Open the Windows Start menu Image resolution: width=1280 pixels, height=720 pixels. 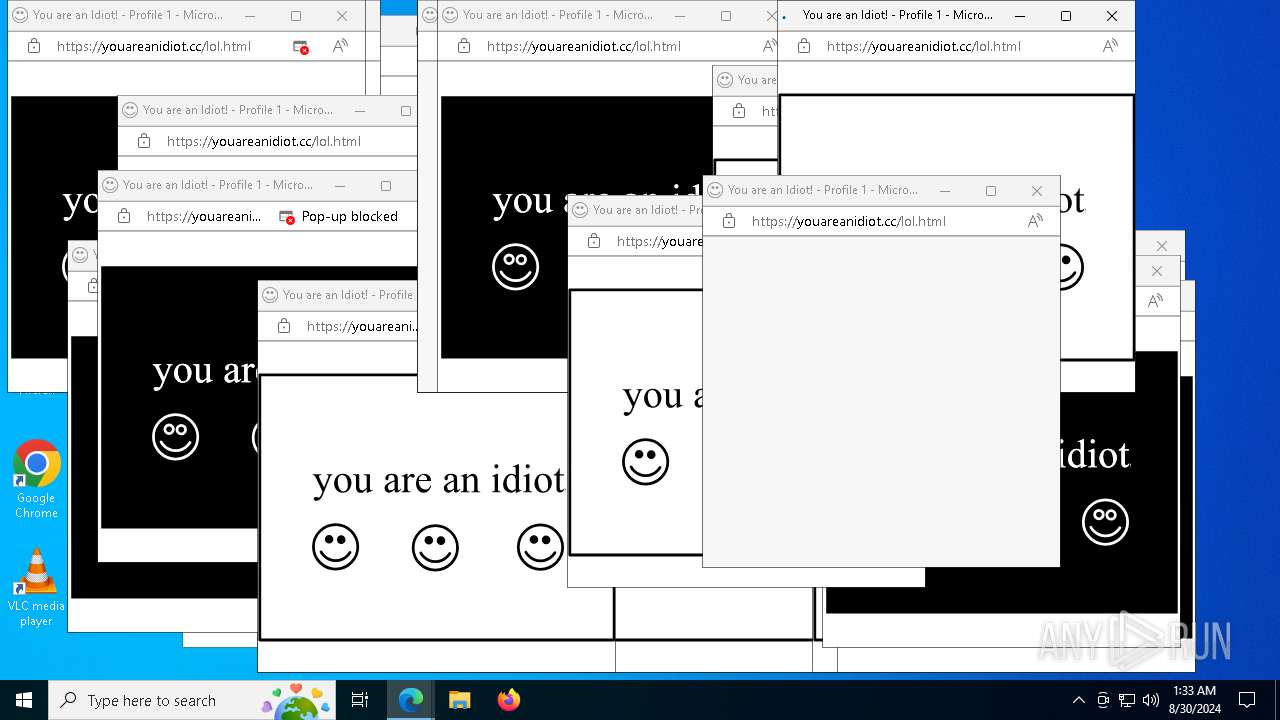tap(24, 700)
